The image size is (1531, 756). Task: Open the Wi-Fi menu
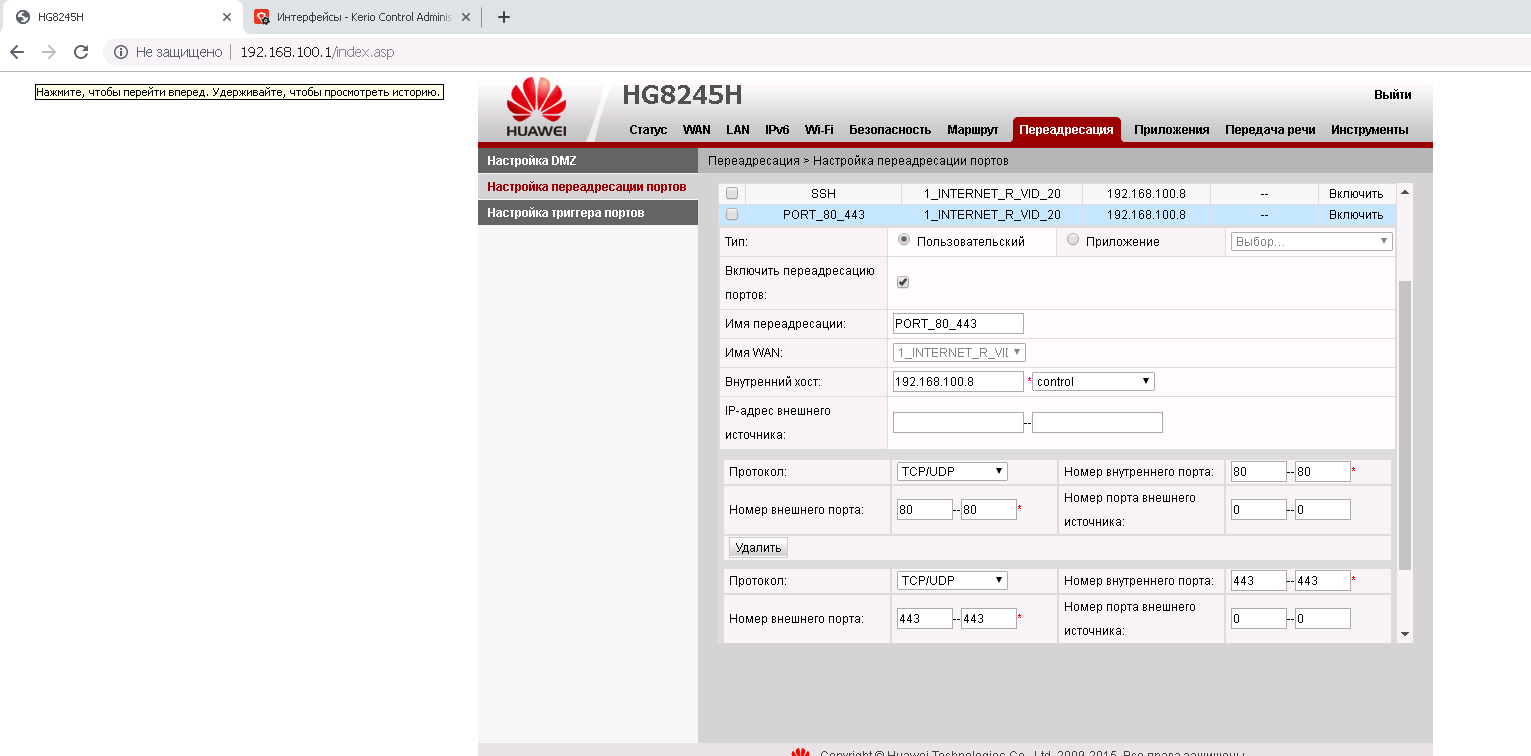click(820, 130)
